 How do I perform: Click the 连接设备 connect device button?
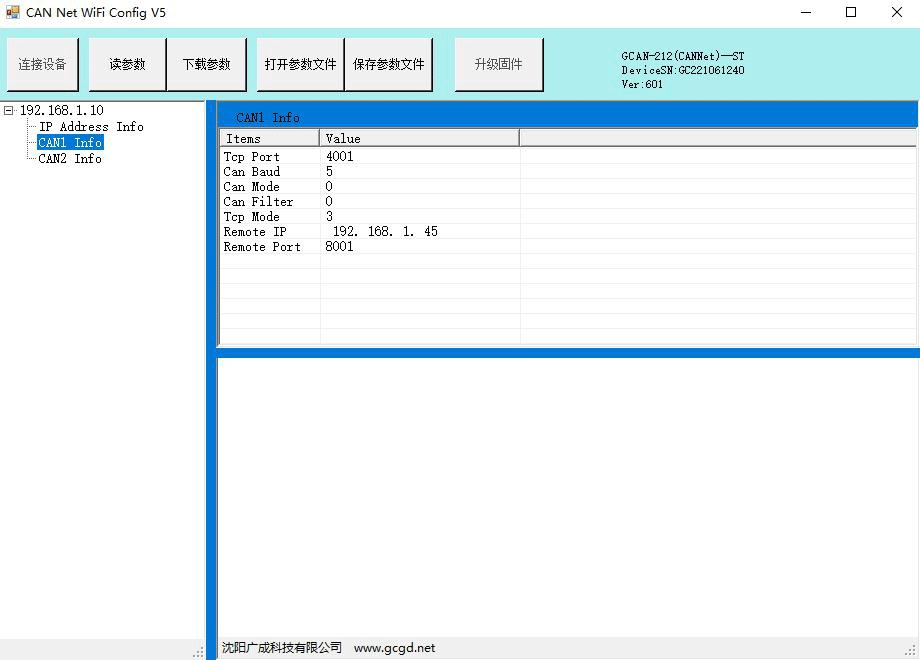(42, 64)
